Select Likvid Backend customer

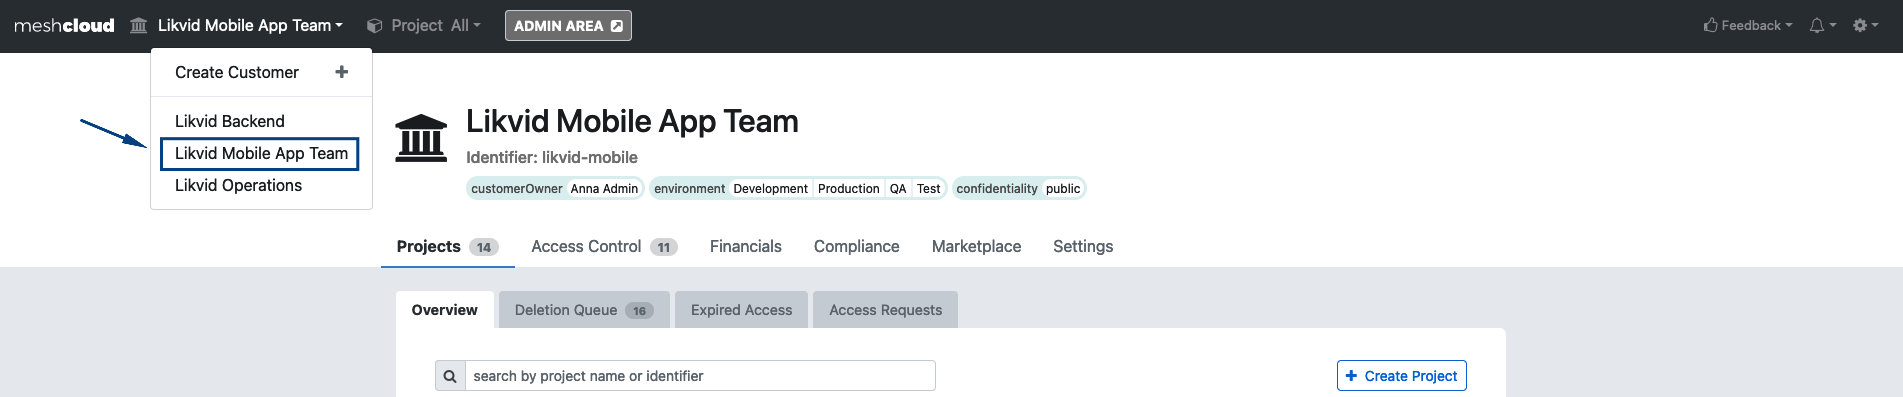tap(230, 121)
